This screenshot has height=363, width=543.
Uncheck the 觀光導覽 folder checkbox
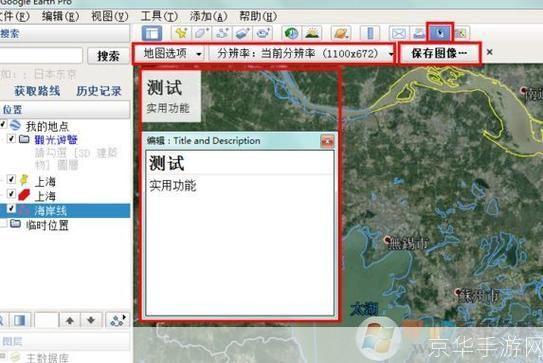(x=11, y=139)
